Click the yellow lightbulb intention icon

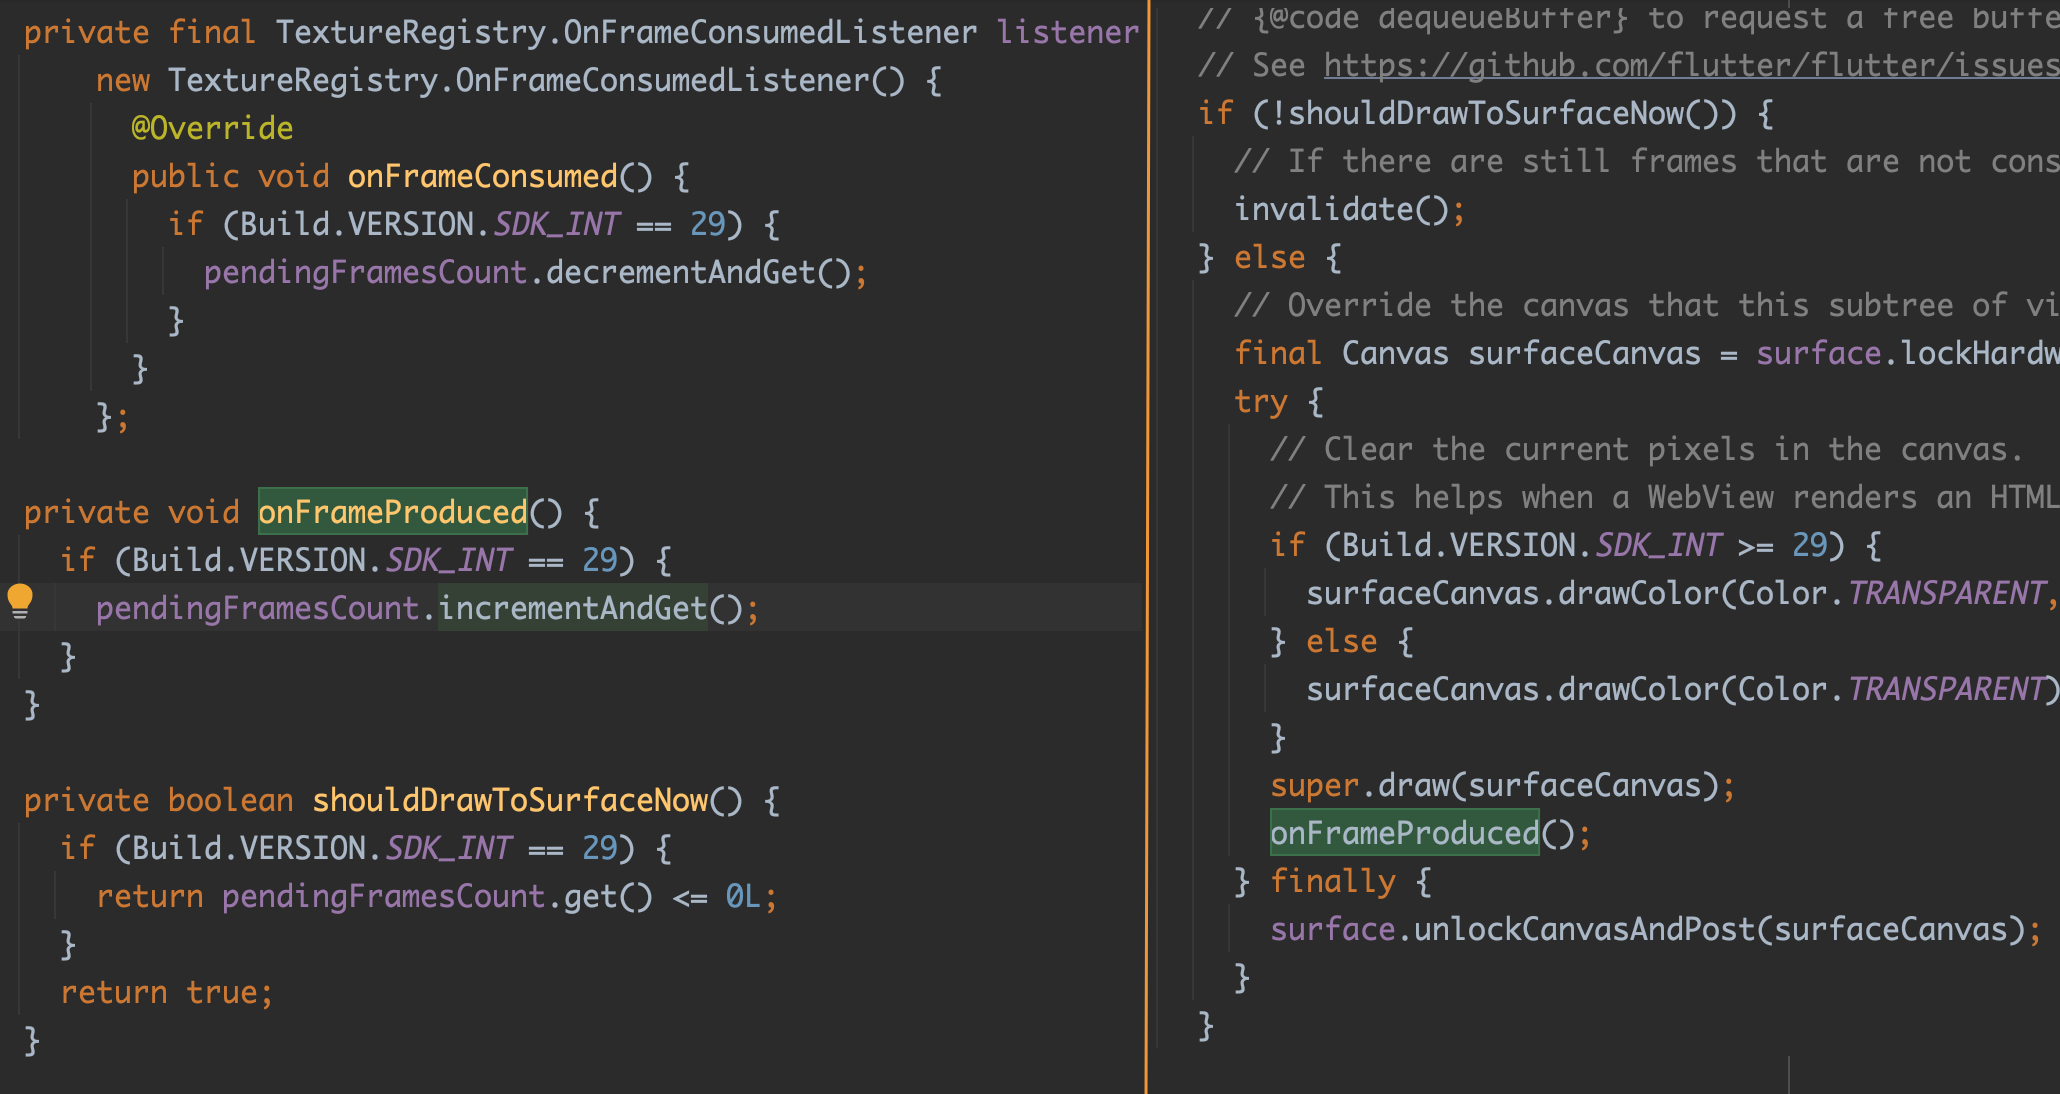pos(20,600)
